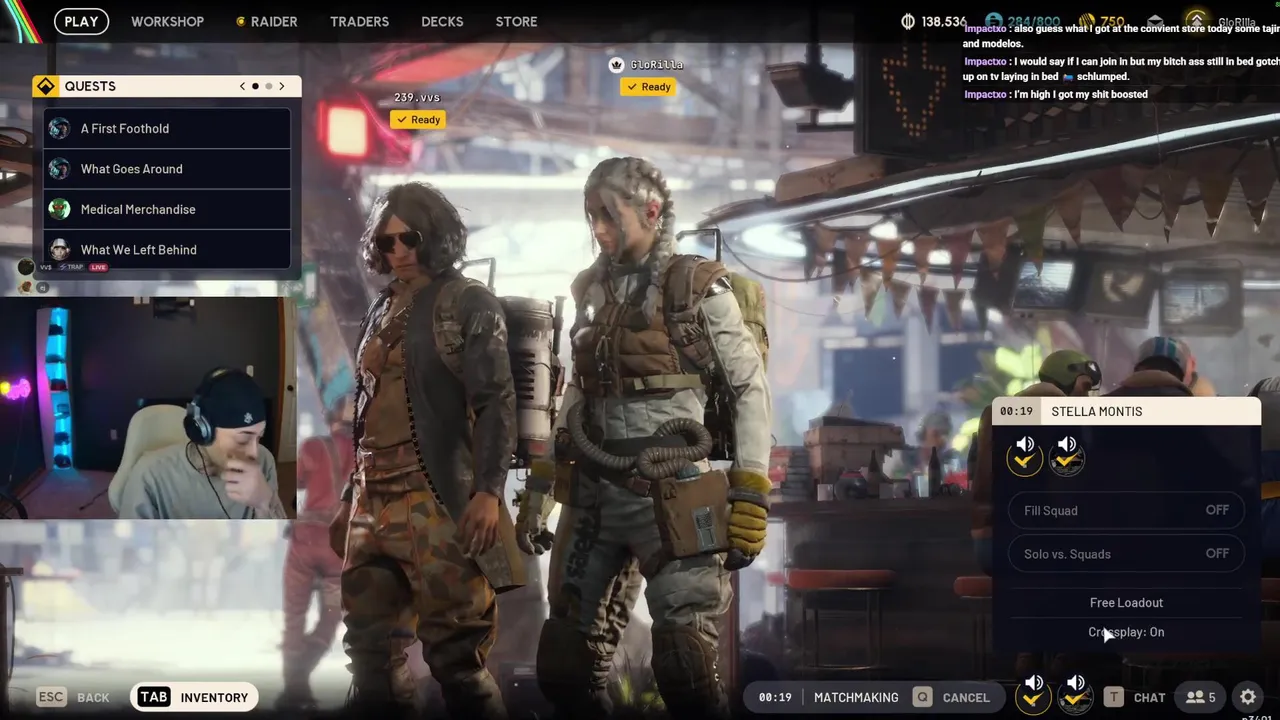
Task: Click the rank chevron badge beside GloRilla
Action: (x=1196, y=21)
